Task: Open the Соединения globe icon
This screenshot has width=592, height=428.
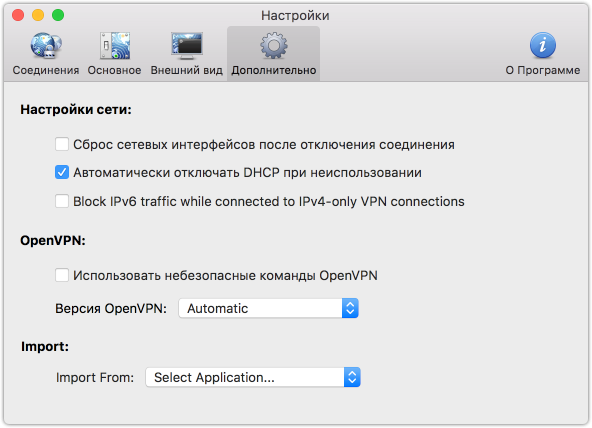Action: click(46, 45)
